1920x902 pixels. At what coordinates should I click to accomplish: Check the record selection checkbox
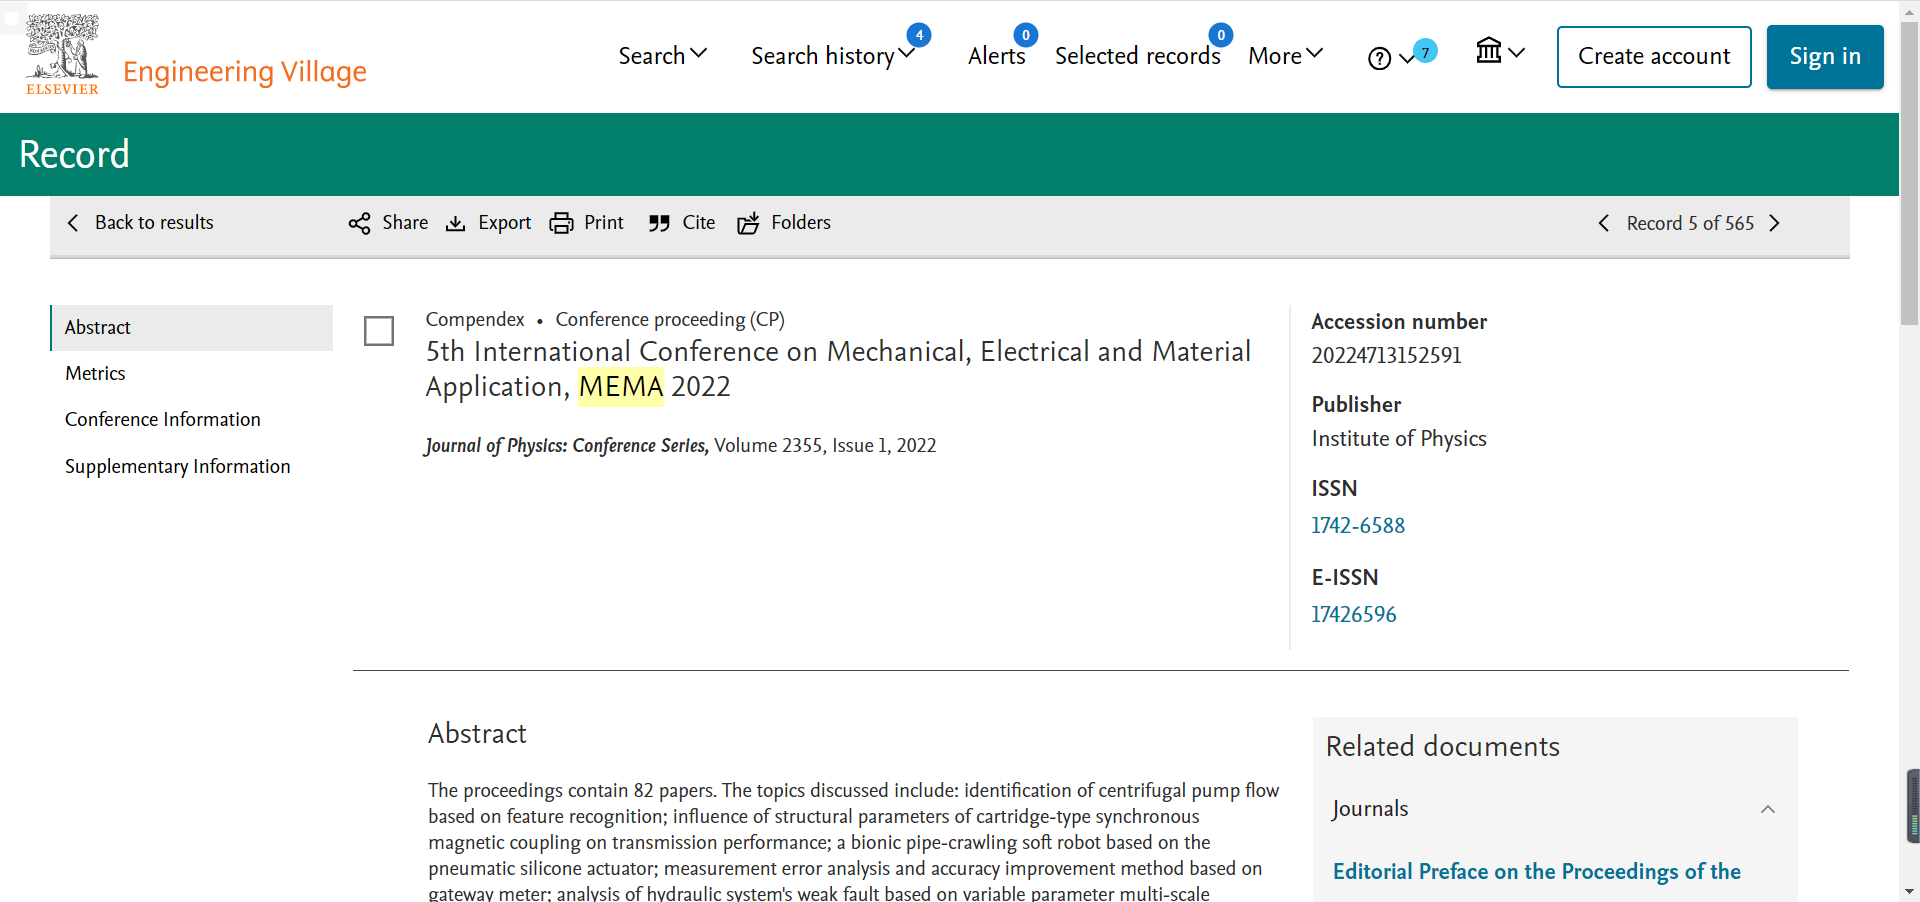pos(379,331)
